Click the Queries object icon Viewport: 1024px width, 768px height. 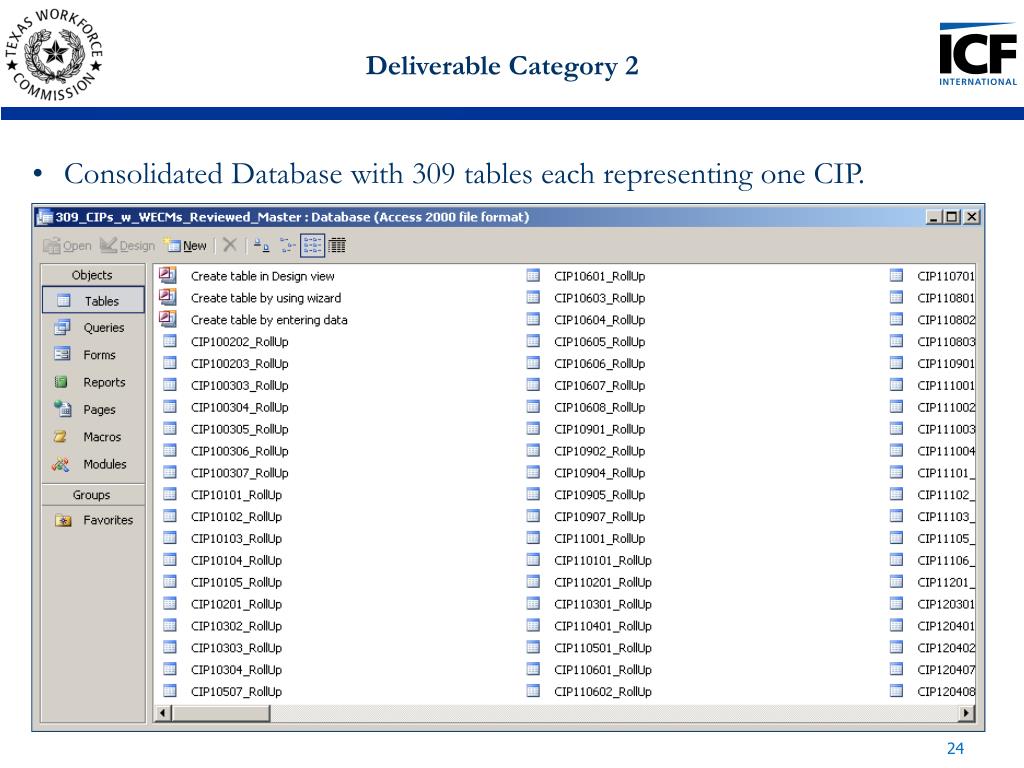62,327
